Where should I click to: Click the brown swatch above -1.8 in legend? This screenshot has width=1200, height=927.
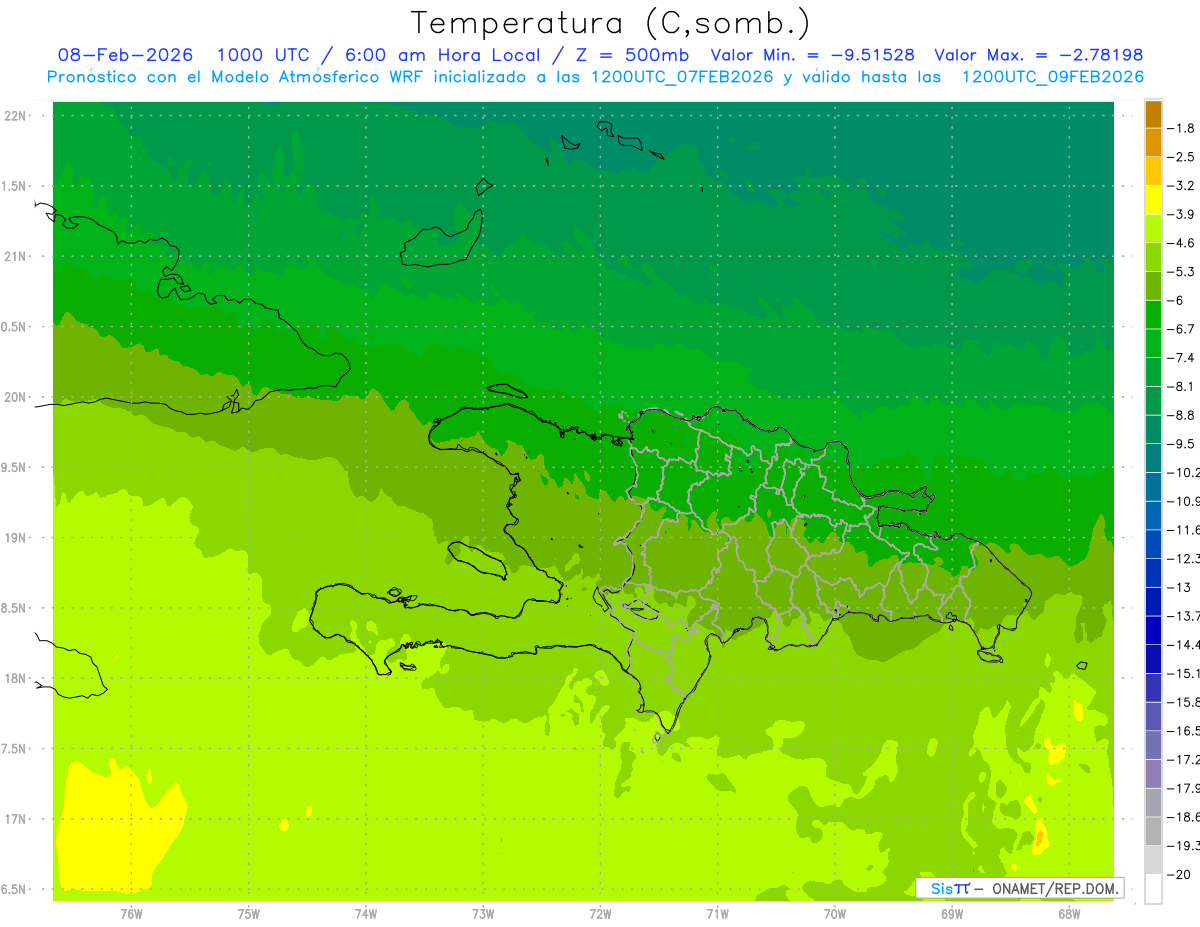tap(1153, 115)
